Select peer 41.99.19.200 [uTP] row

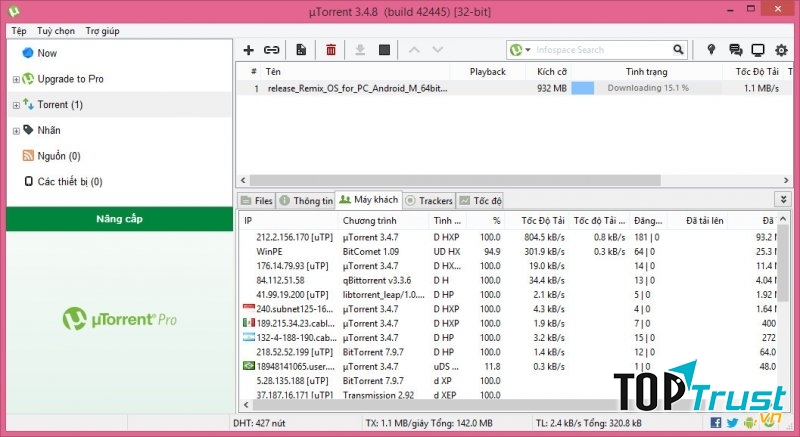click(508, 295)
